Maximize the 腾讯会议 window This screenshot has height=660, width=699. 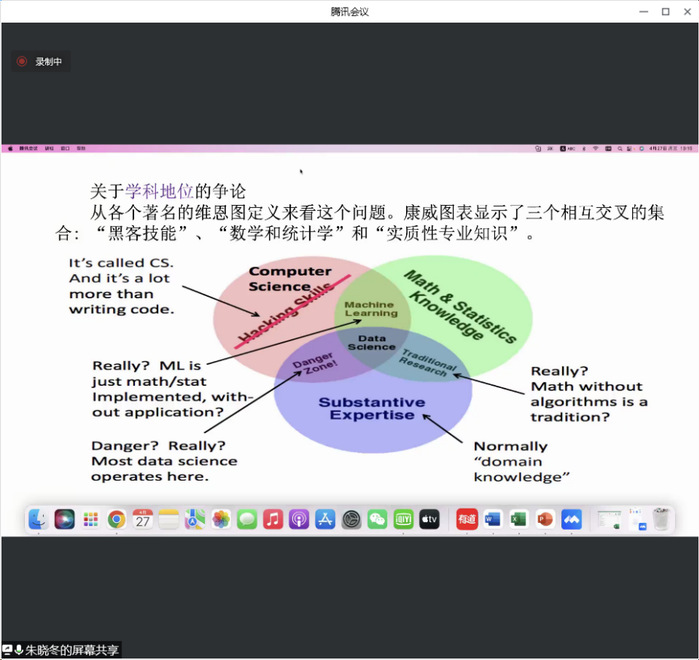(x=665, y=11)
